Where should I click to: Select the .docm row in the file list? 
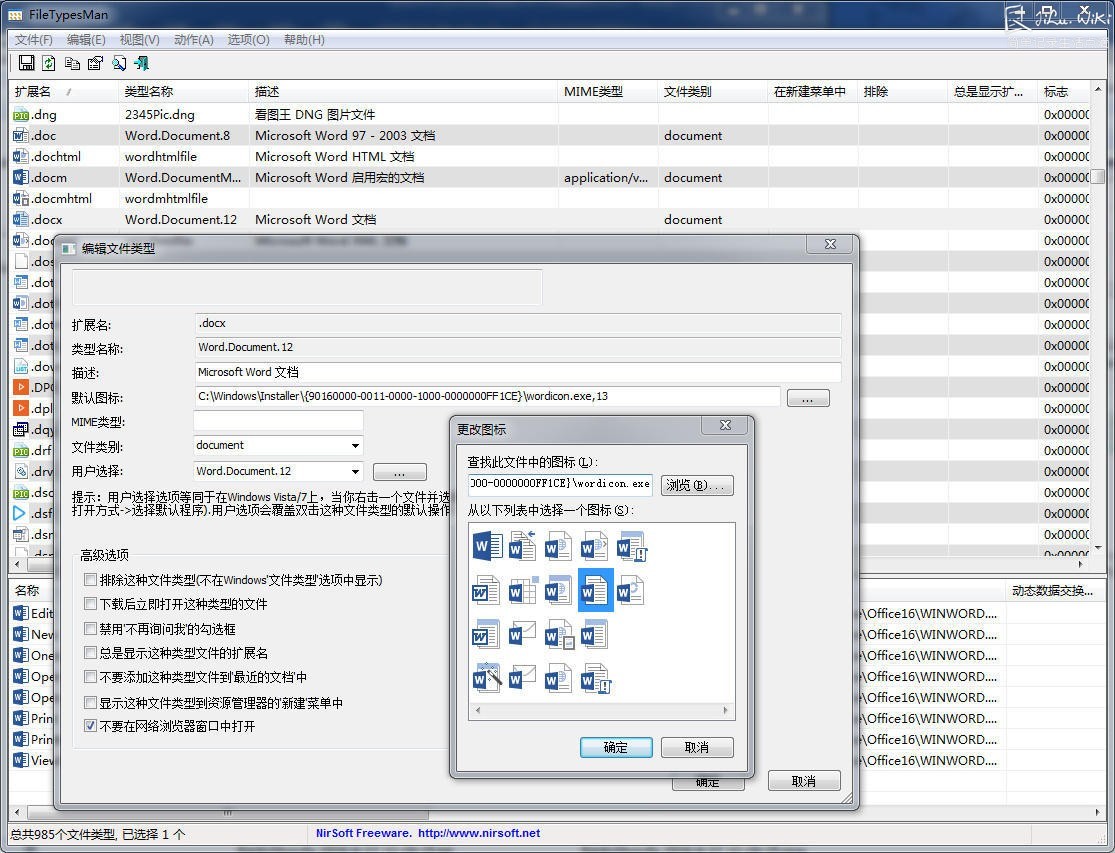(x=549, y=178)
